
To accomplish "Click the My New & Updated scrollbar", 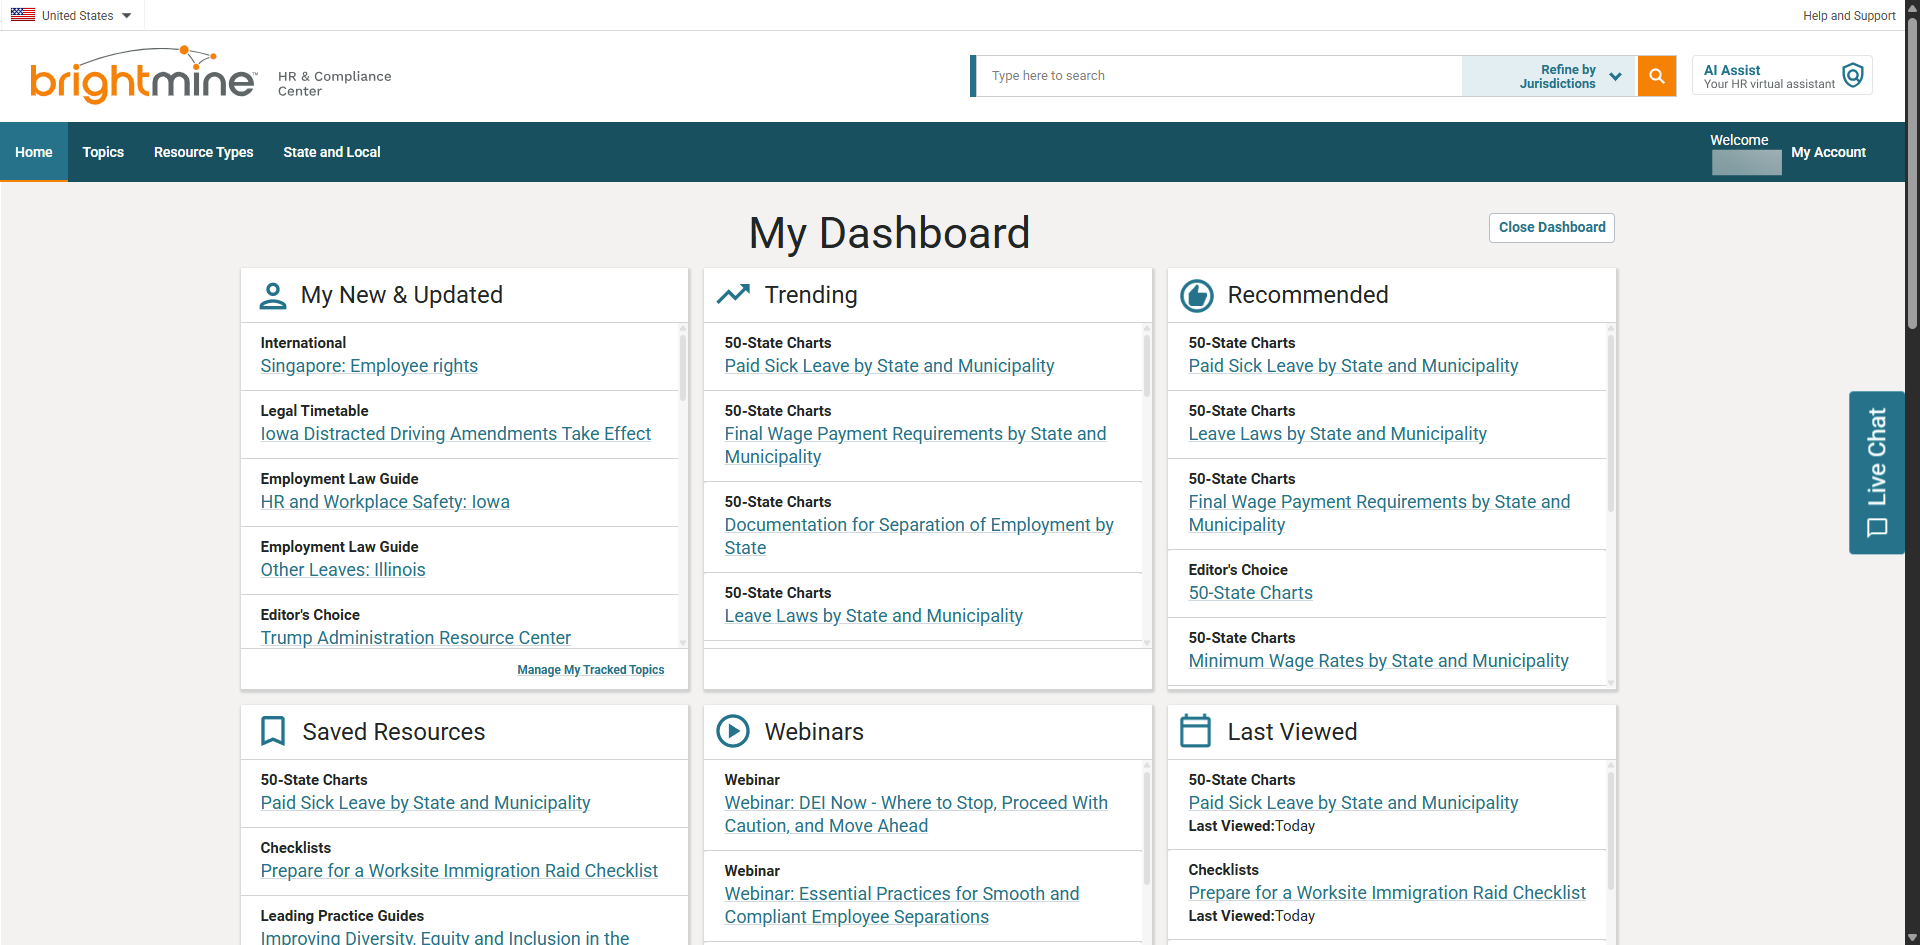I will [x=683, y=370].
